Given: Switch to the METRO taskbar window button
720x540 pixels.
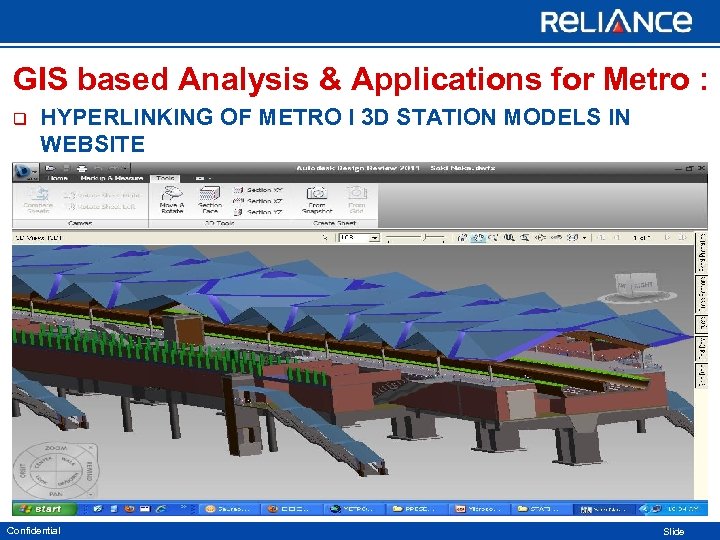Looking at the screenshot, I should click(x=354, y=509).
